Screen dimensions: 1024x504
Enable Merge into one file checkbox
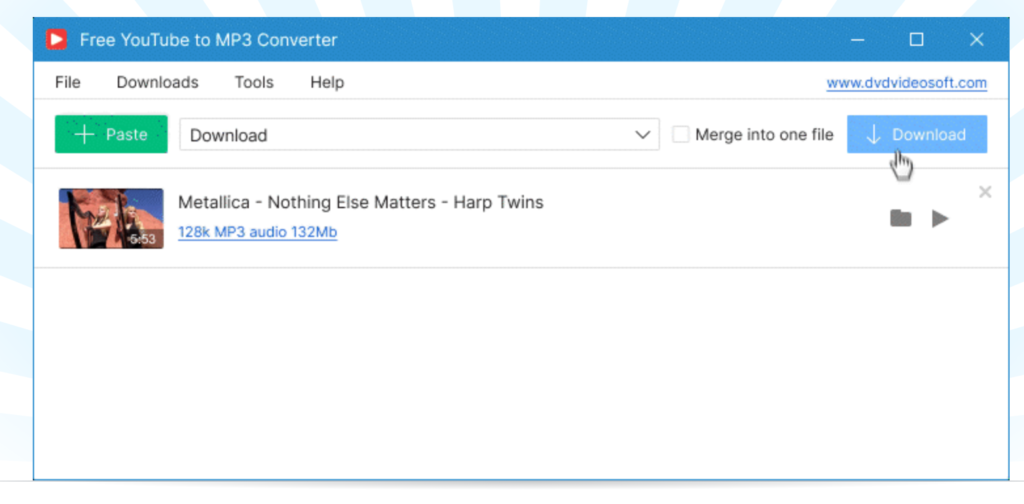pyautogui.click(x=680, y=134)
